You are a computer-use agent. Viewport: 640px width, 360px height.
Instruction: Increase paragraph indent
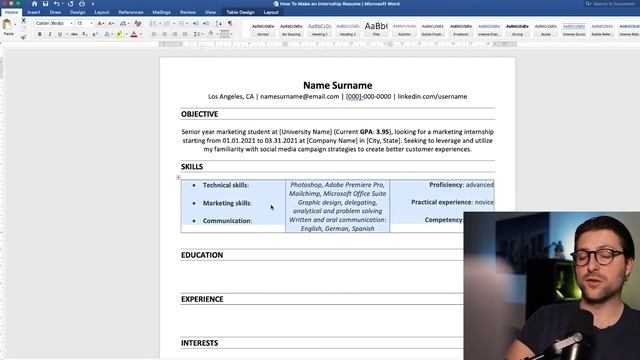click(206, 23)
